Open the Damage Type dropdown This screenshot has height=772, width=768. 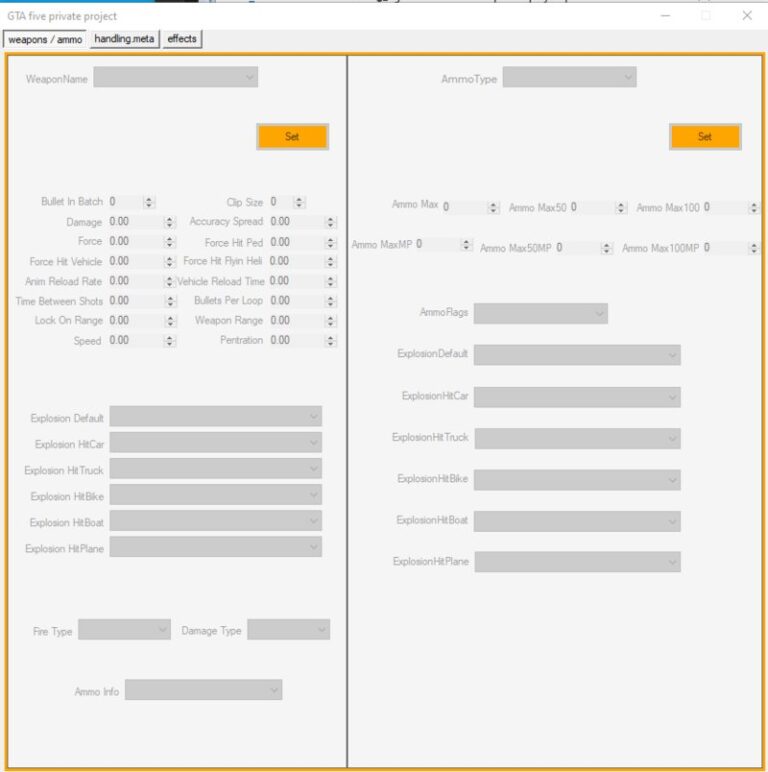pyautogui.click(x=288, y=630)
